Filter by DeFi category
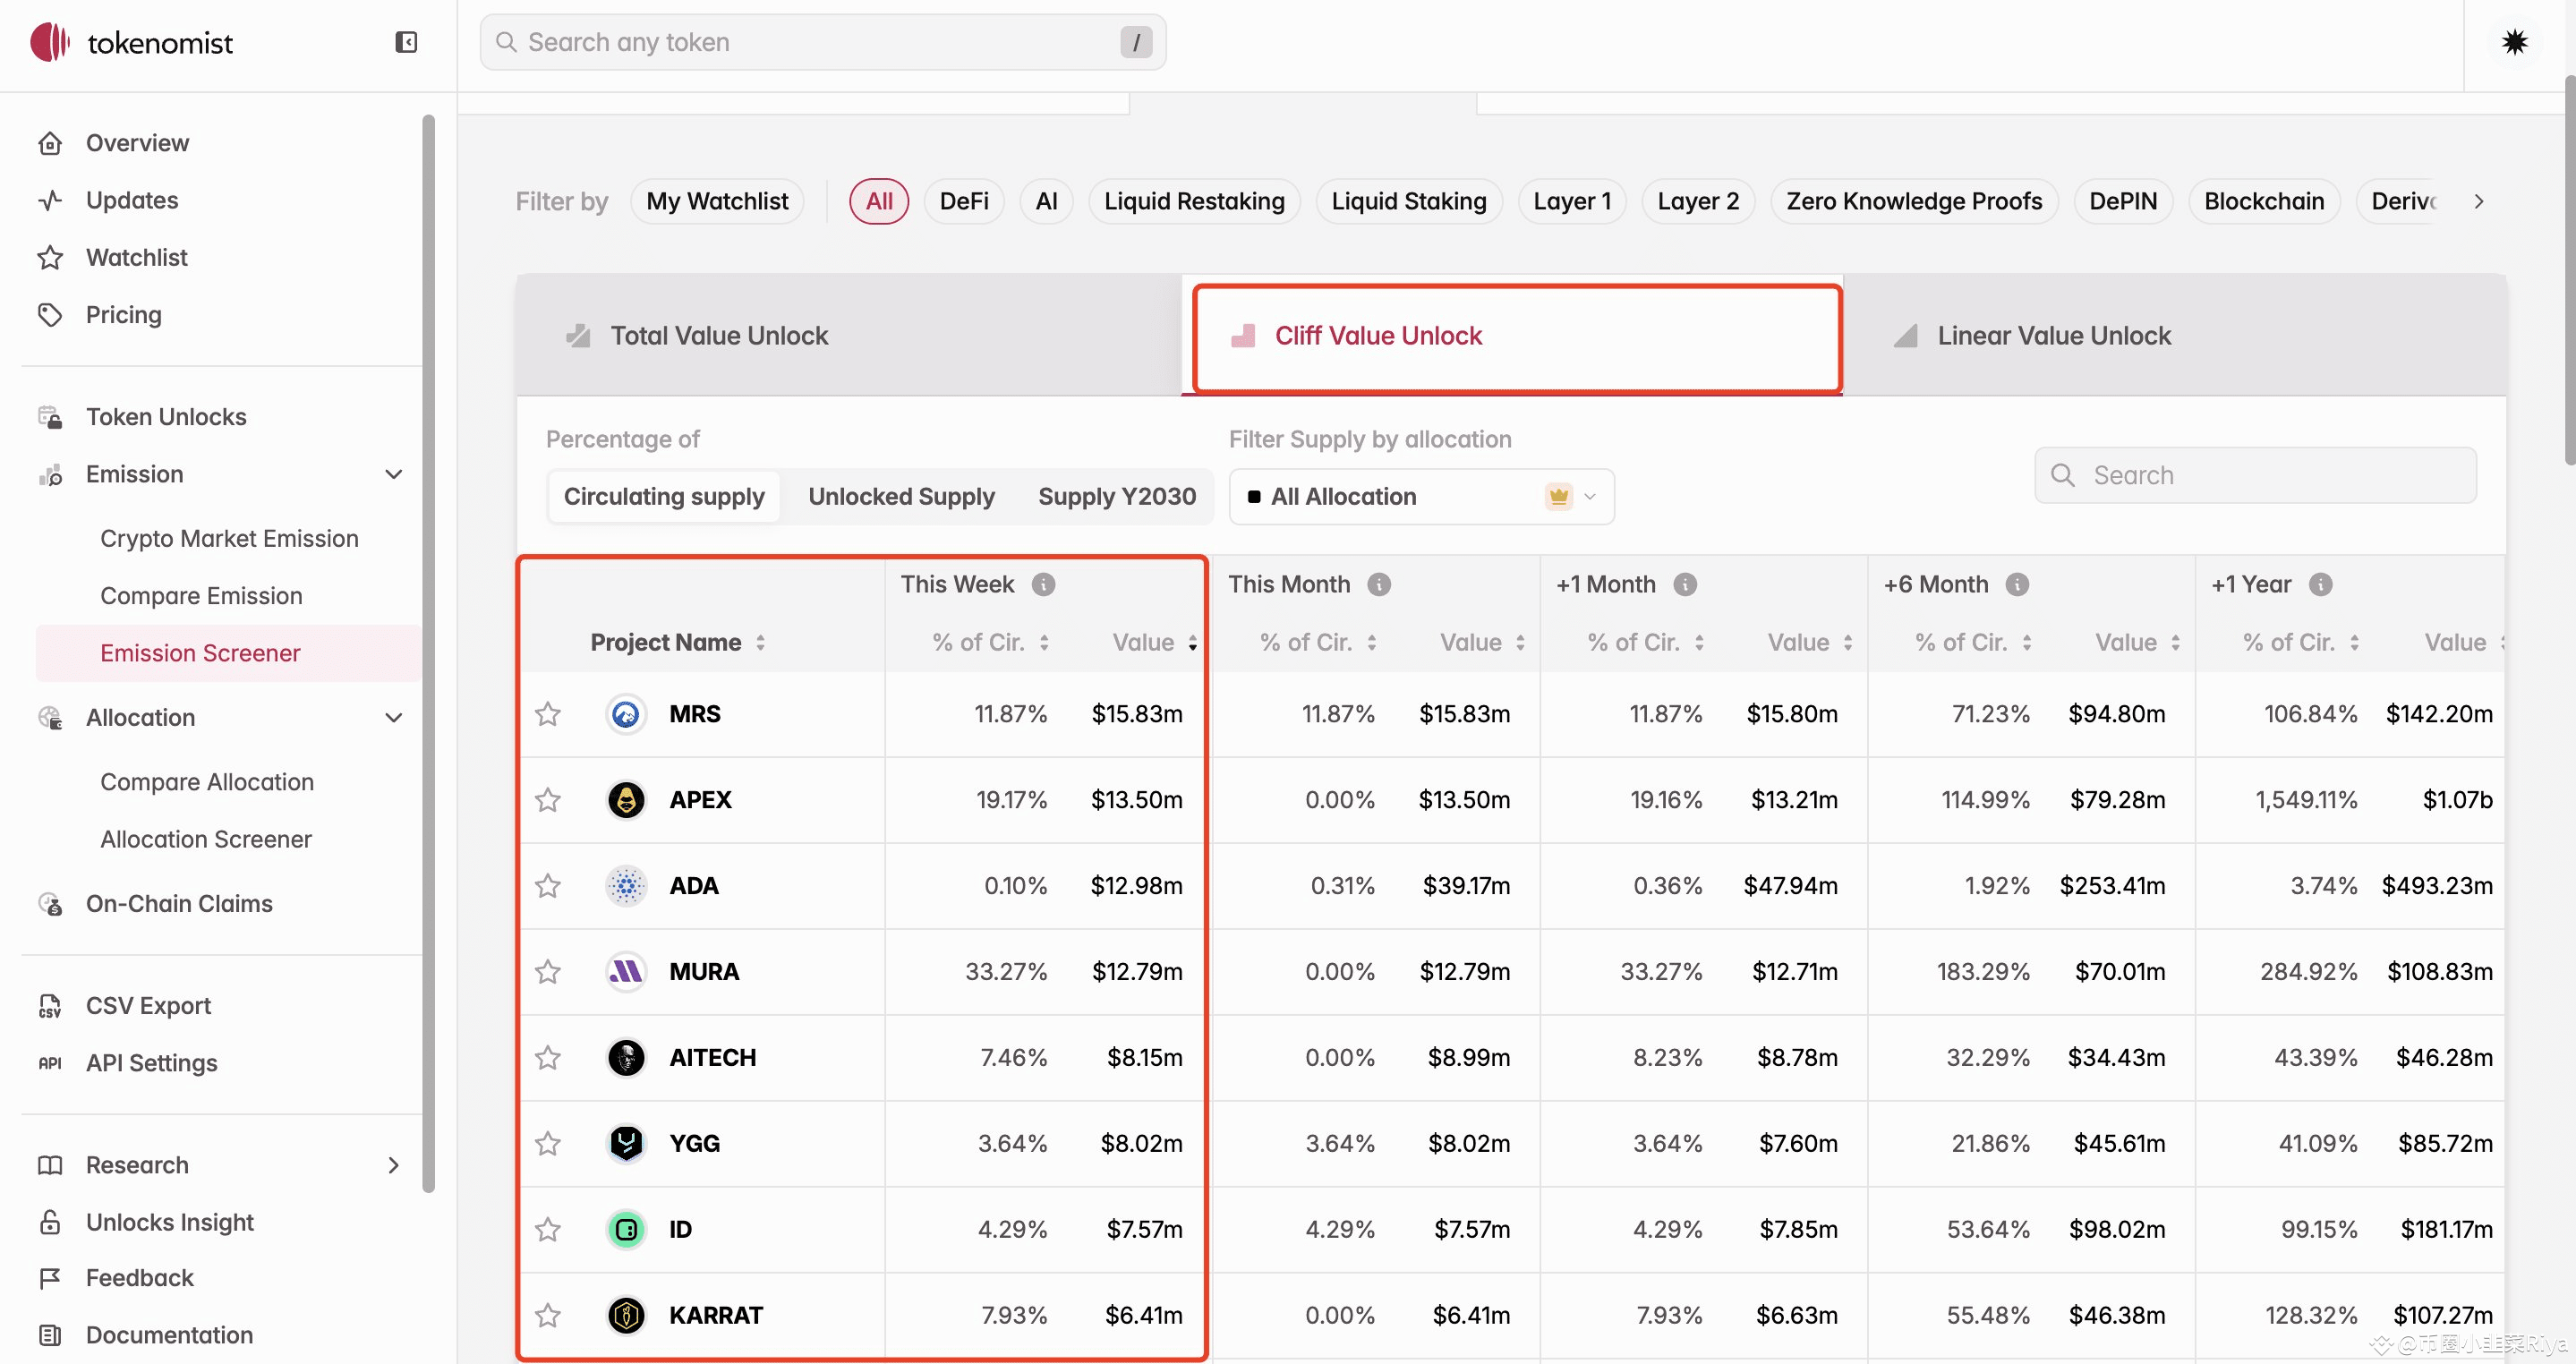 point(963,201)
